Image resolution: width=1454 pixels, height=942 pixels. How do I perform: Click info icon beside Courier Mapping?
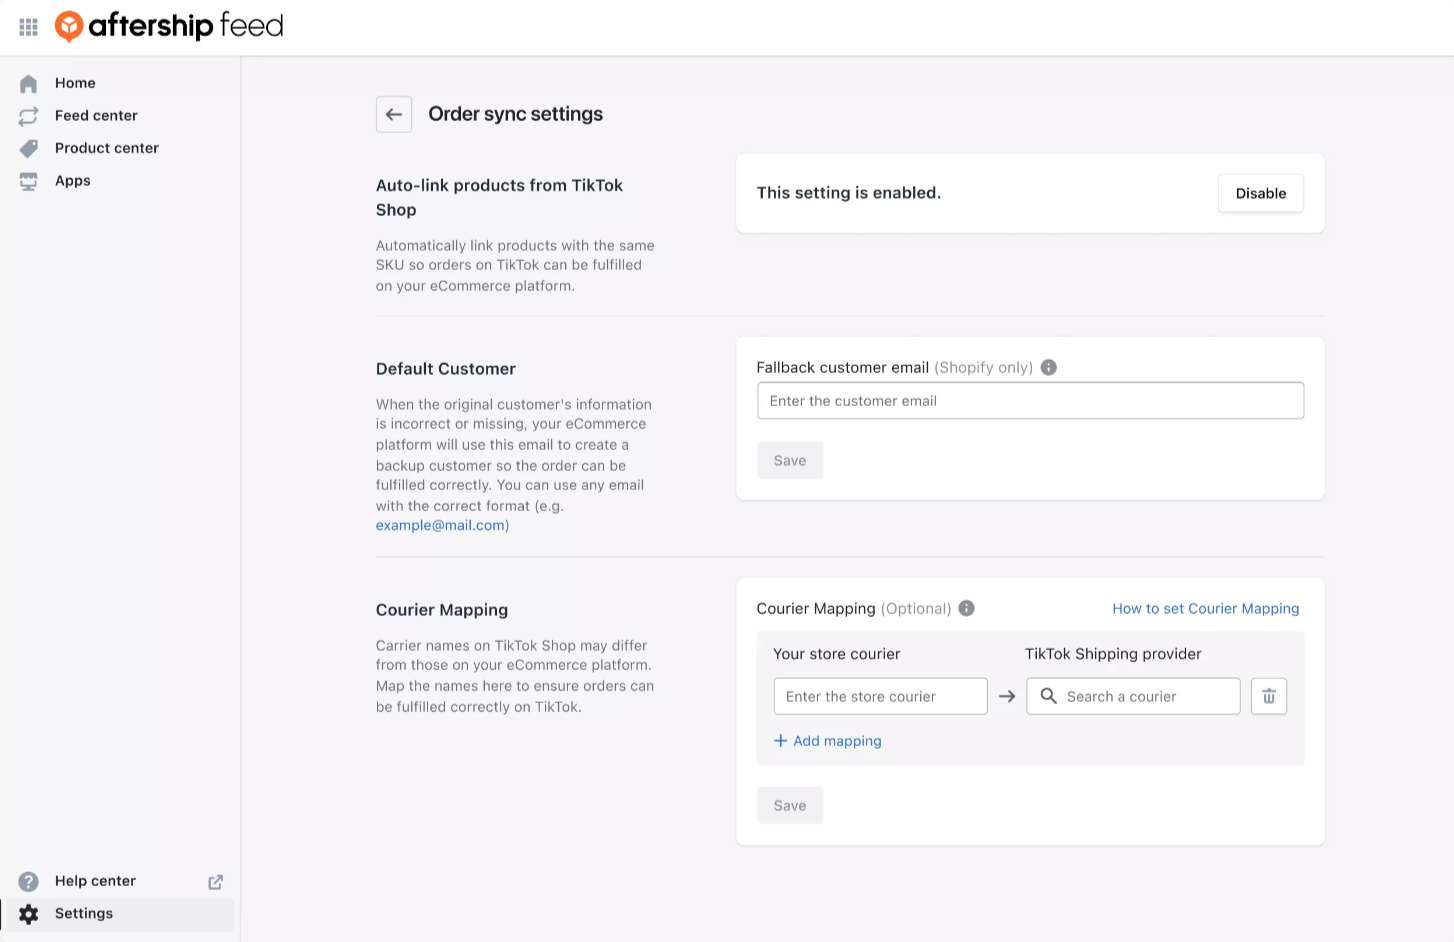click(966, 608)
